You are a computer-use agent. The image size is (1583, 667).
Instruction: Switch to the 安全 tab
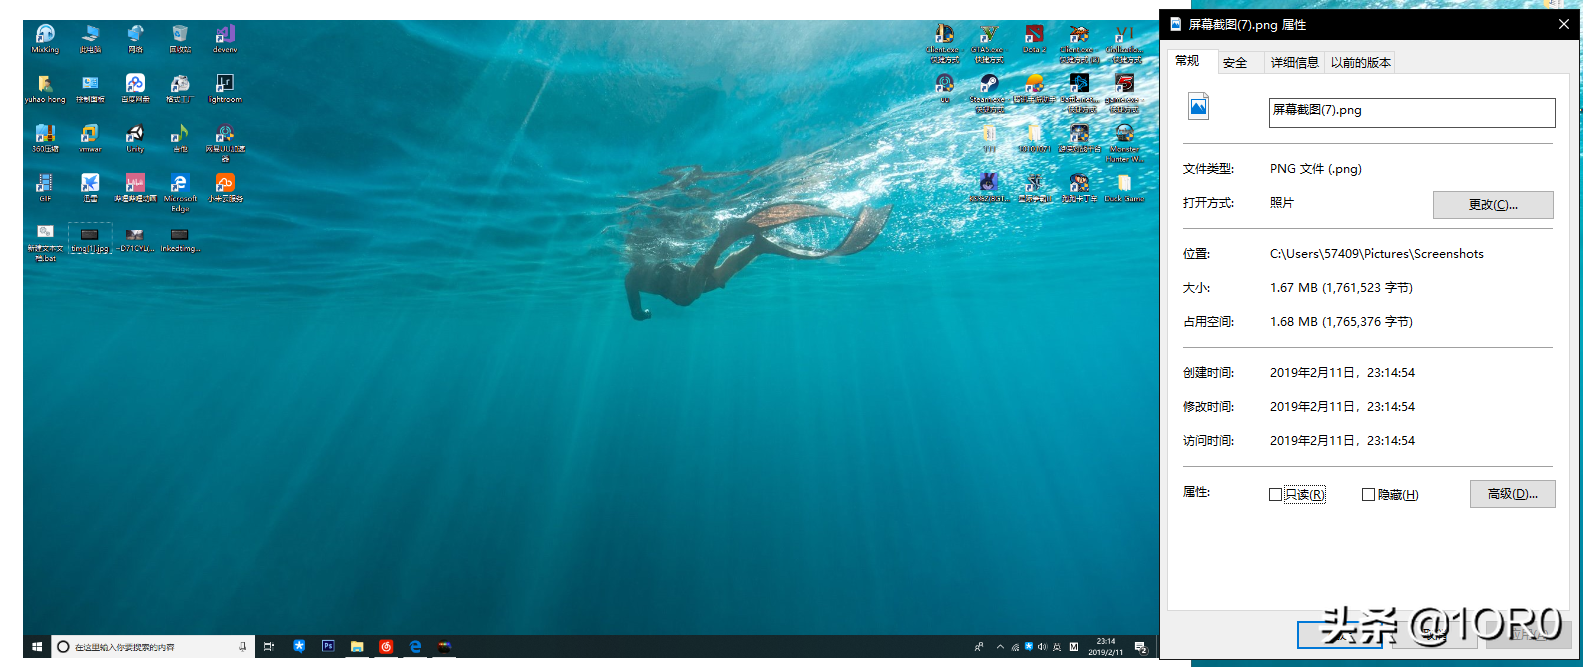pos(1235,62)
